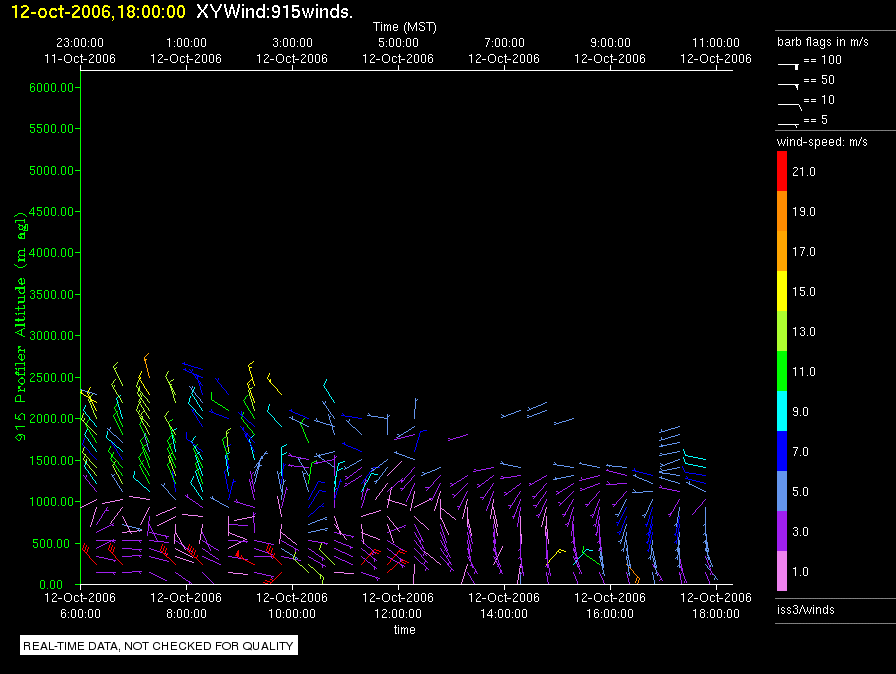
Task: Select the red 21.0 wind-speed color
Action: tap(782, 171)
